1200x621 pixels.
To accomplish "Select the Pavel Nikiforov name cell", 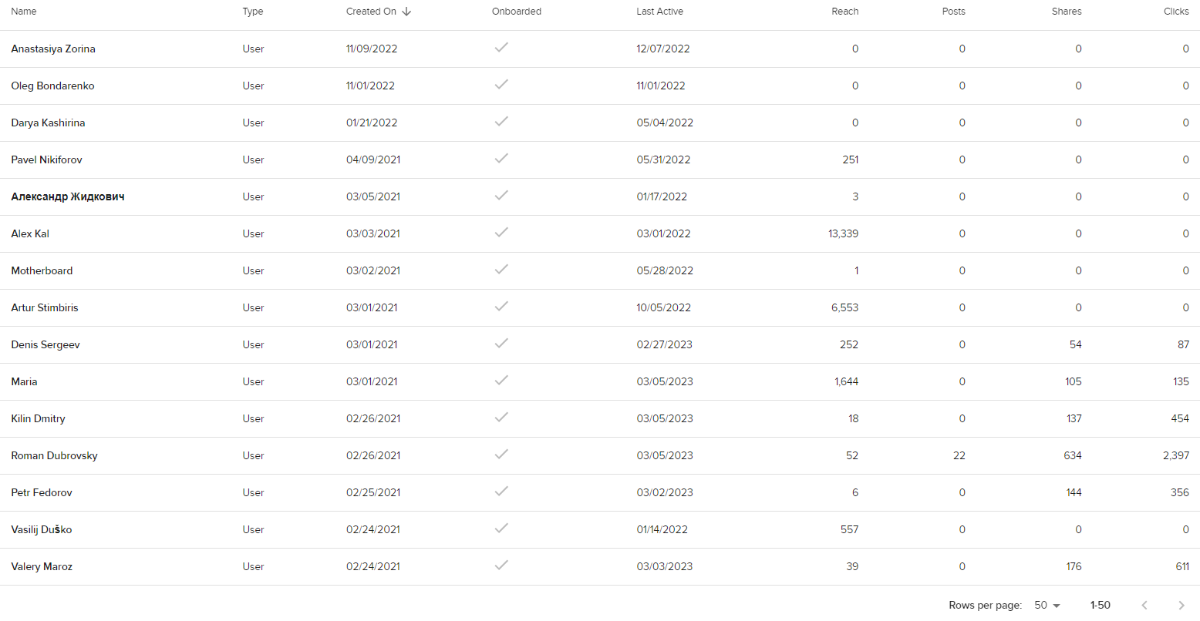I will coord(45,160).
